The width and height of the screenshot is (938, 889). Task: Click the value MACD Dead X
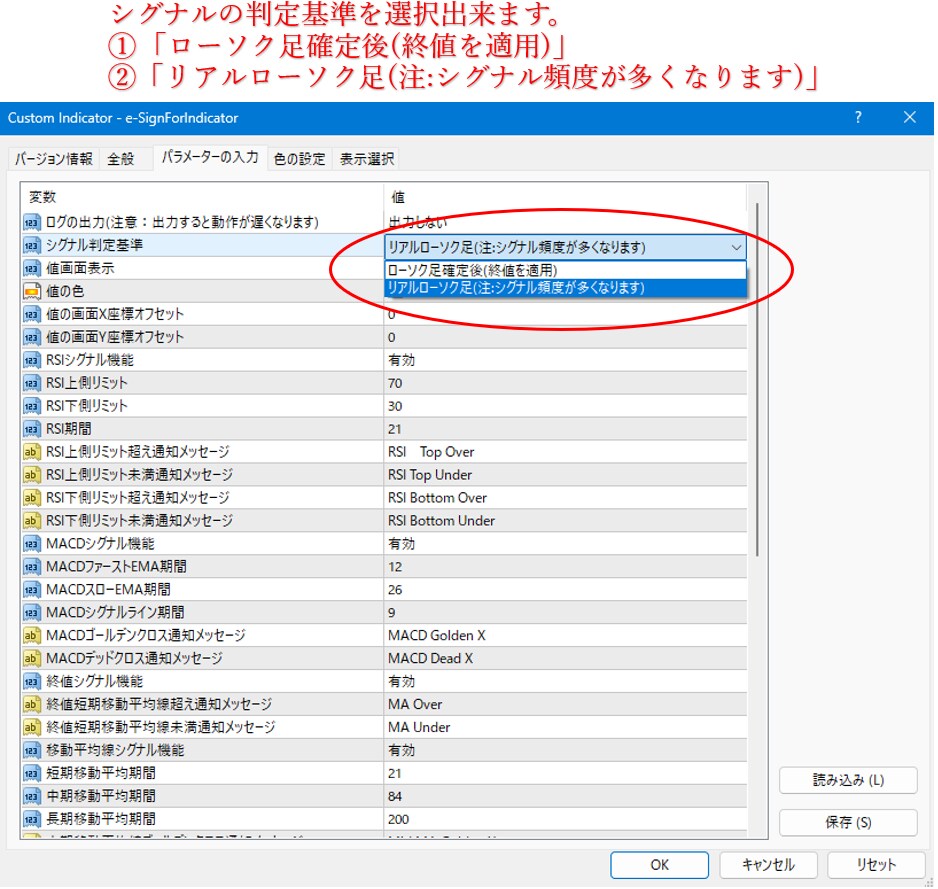pyautogui.click(x=430, y=659)
